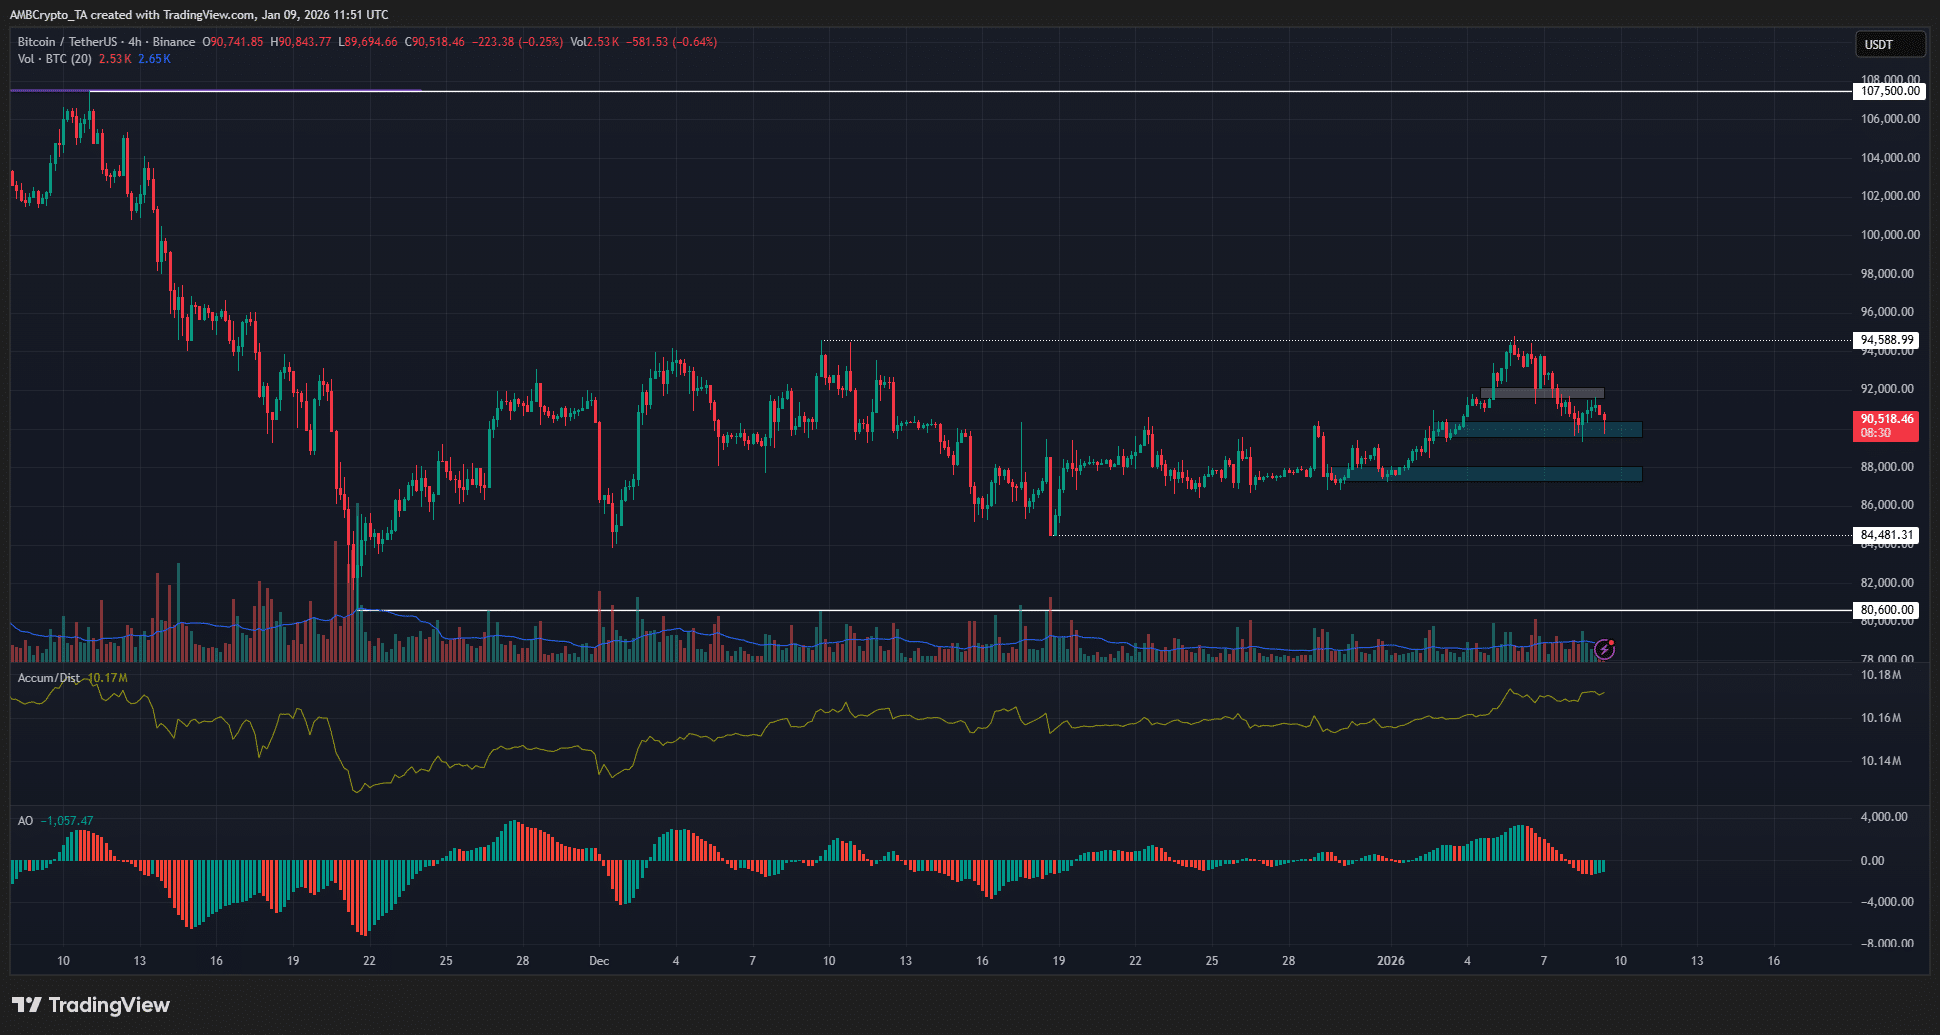The image size is (1940, 1035).
Task: Open the Binance exchange selector in the legend
Action: (x=172, y=42)
